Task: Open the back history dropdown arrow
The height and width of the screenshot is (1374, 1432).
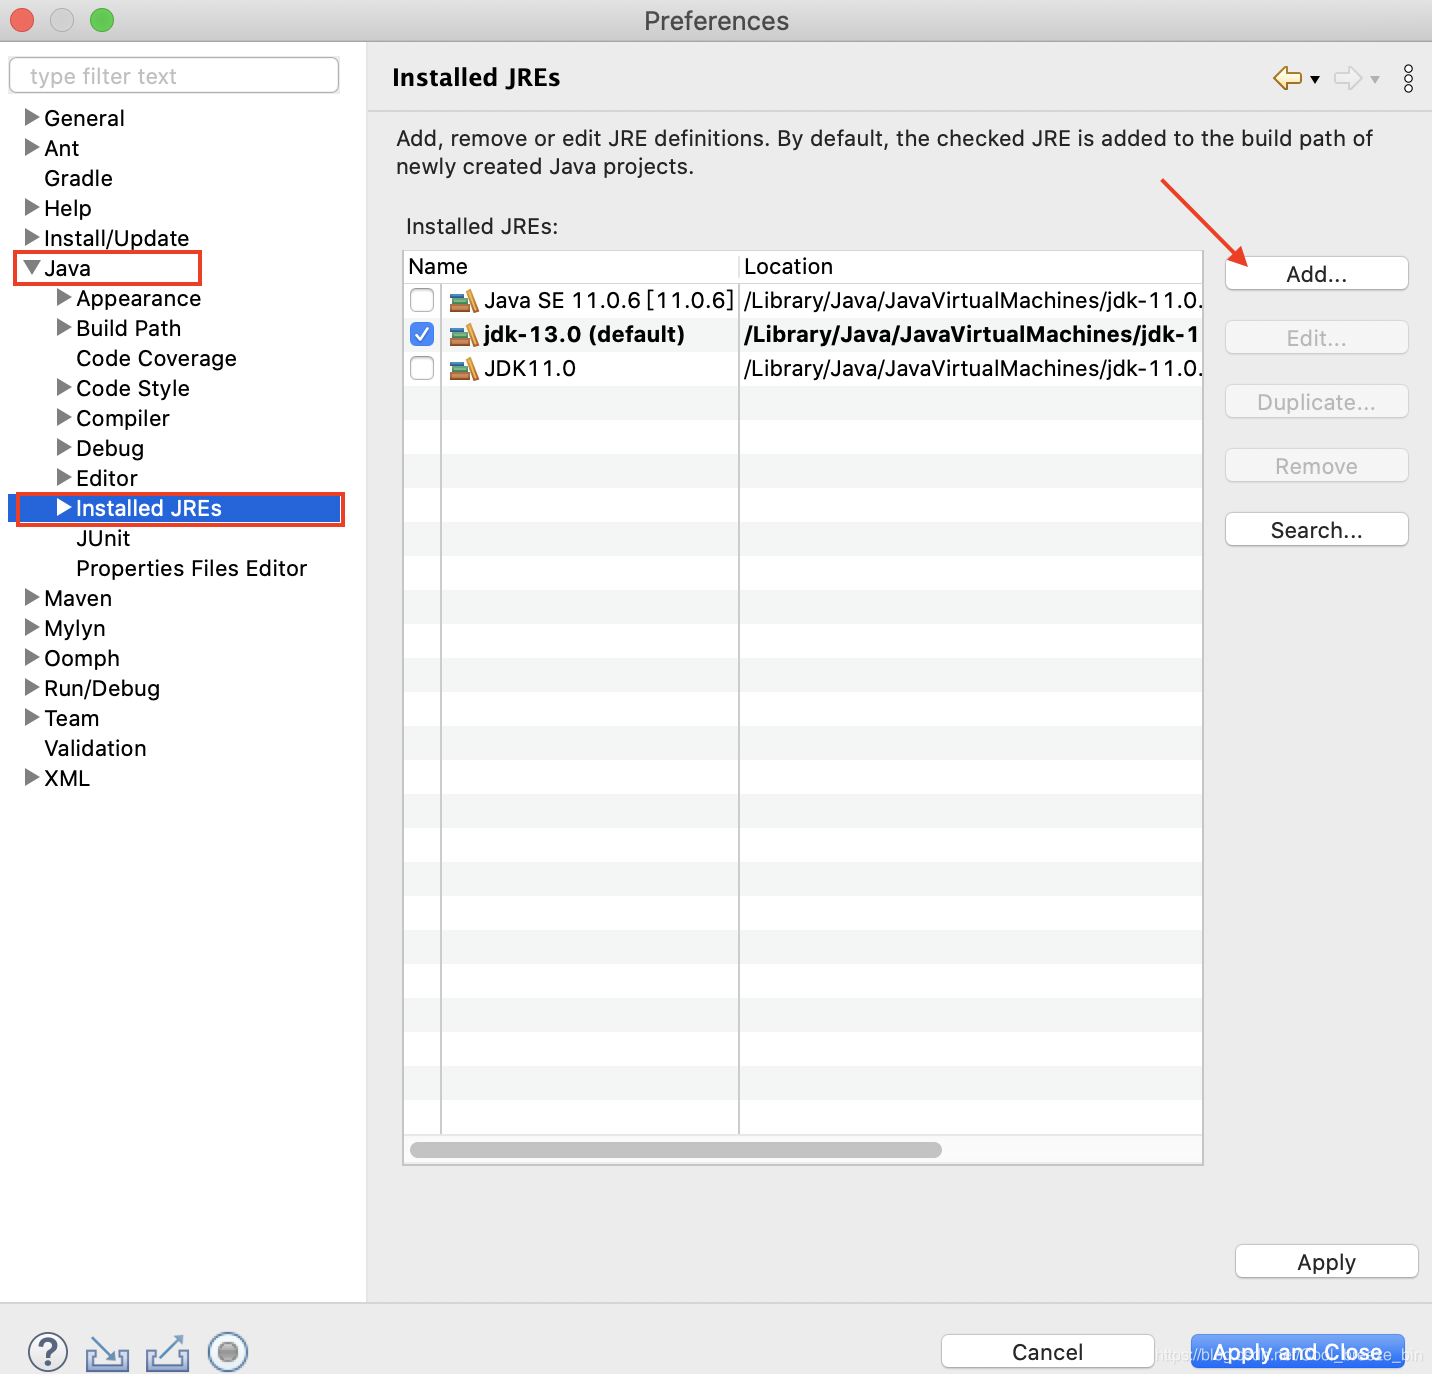Action: click(1315, 80)
